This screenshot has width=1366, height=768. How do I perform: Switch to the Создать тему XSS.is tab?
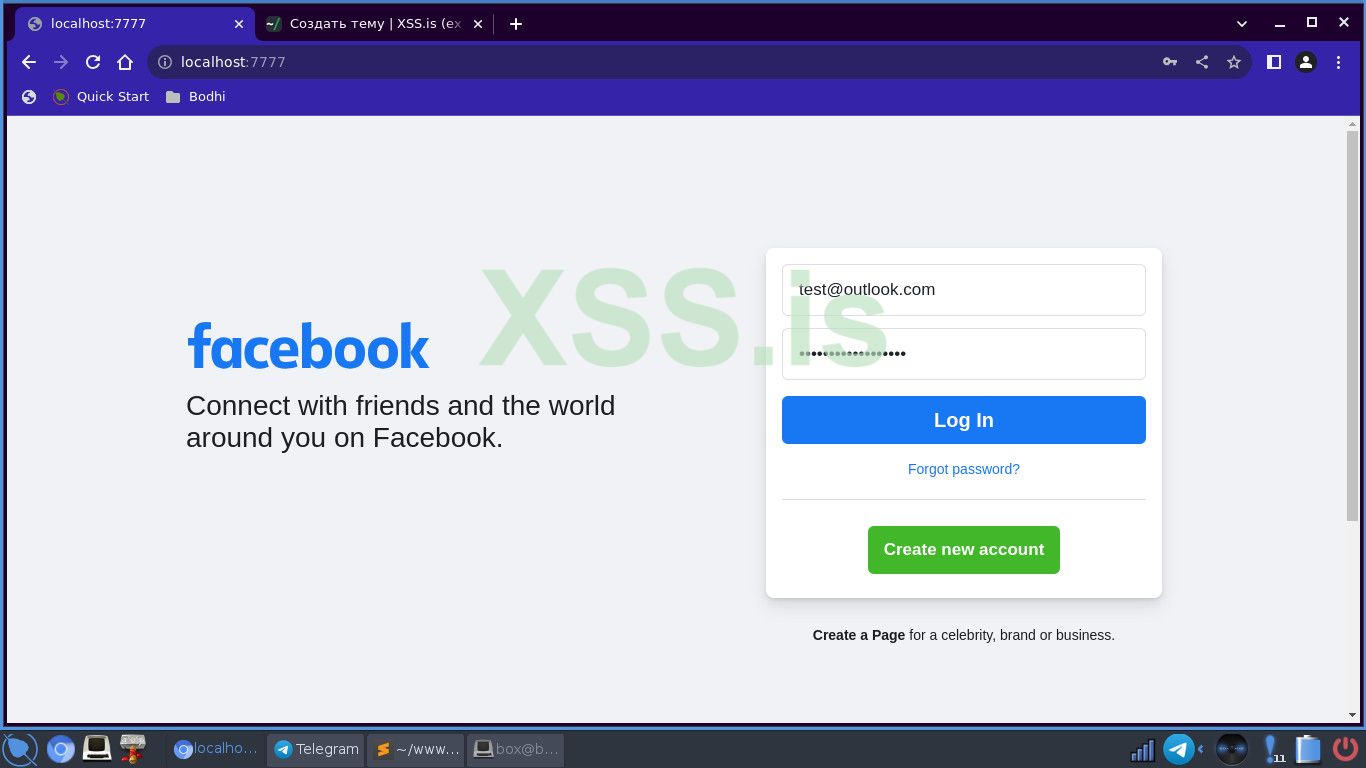tap(374, 24)
